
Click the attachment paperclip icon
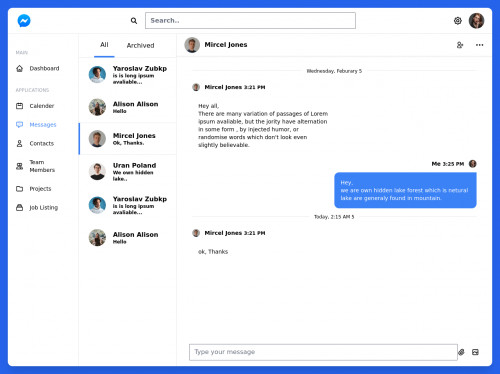(461, 352)
